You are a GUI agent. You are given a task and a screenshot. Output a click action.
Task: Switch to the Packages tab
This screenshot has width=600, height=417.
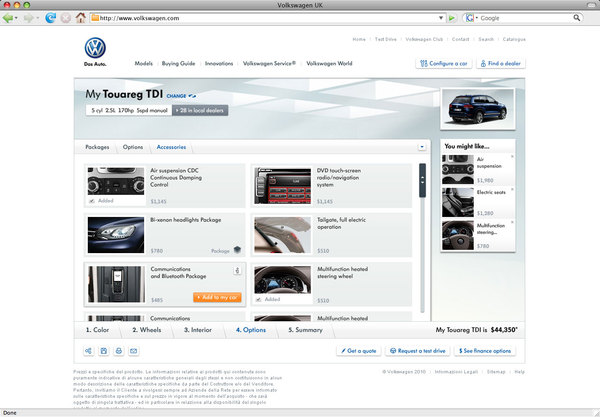pos(98,147)
